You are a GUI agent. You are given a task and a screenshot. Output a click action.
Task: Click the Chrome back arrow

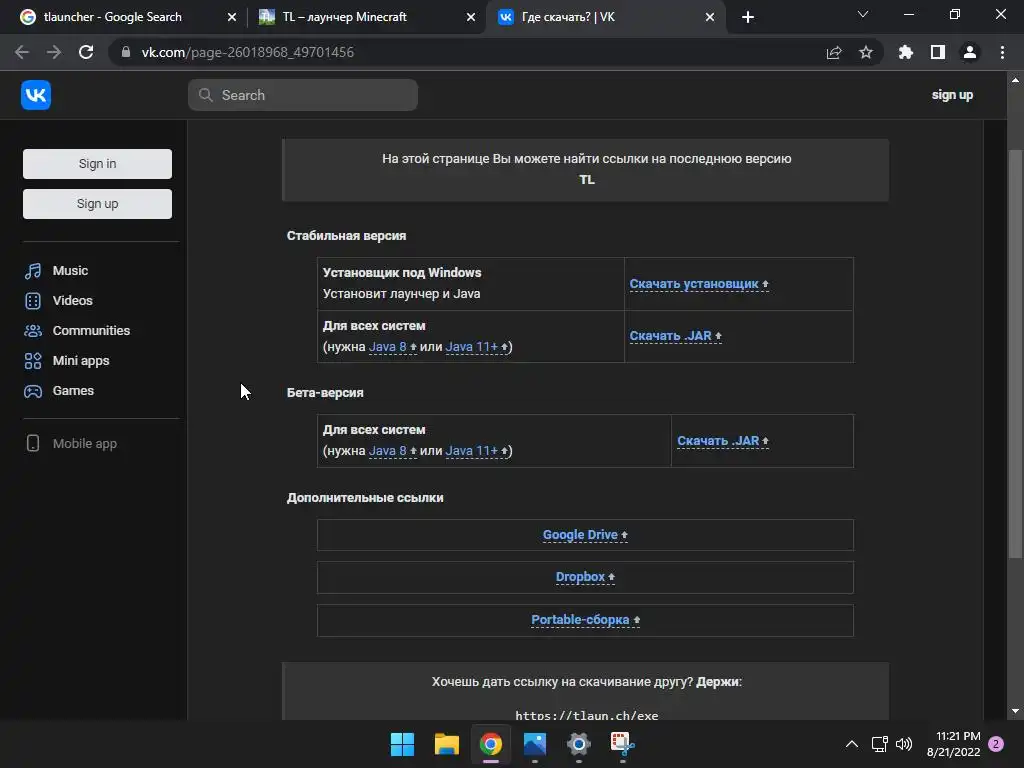(22, 52)
